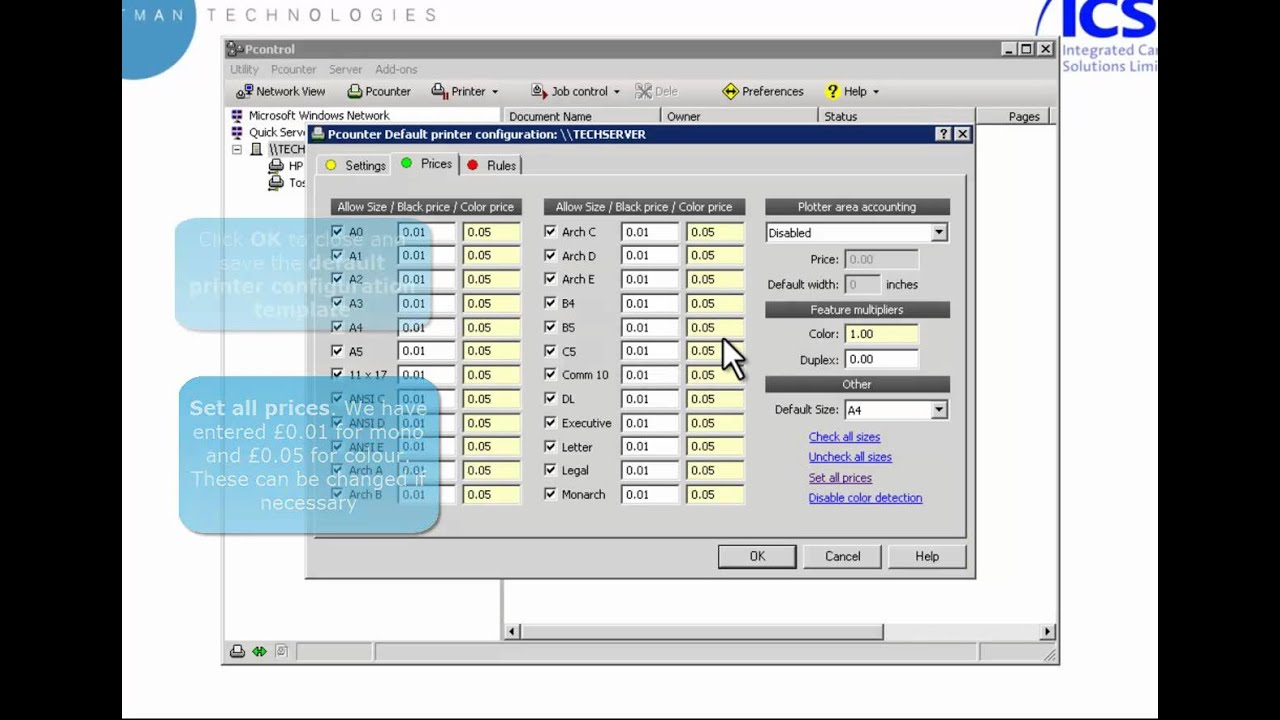The image size is (1280, 720).
Task: Uncheck the Monarch size checkbox
Action: (550, 494)
